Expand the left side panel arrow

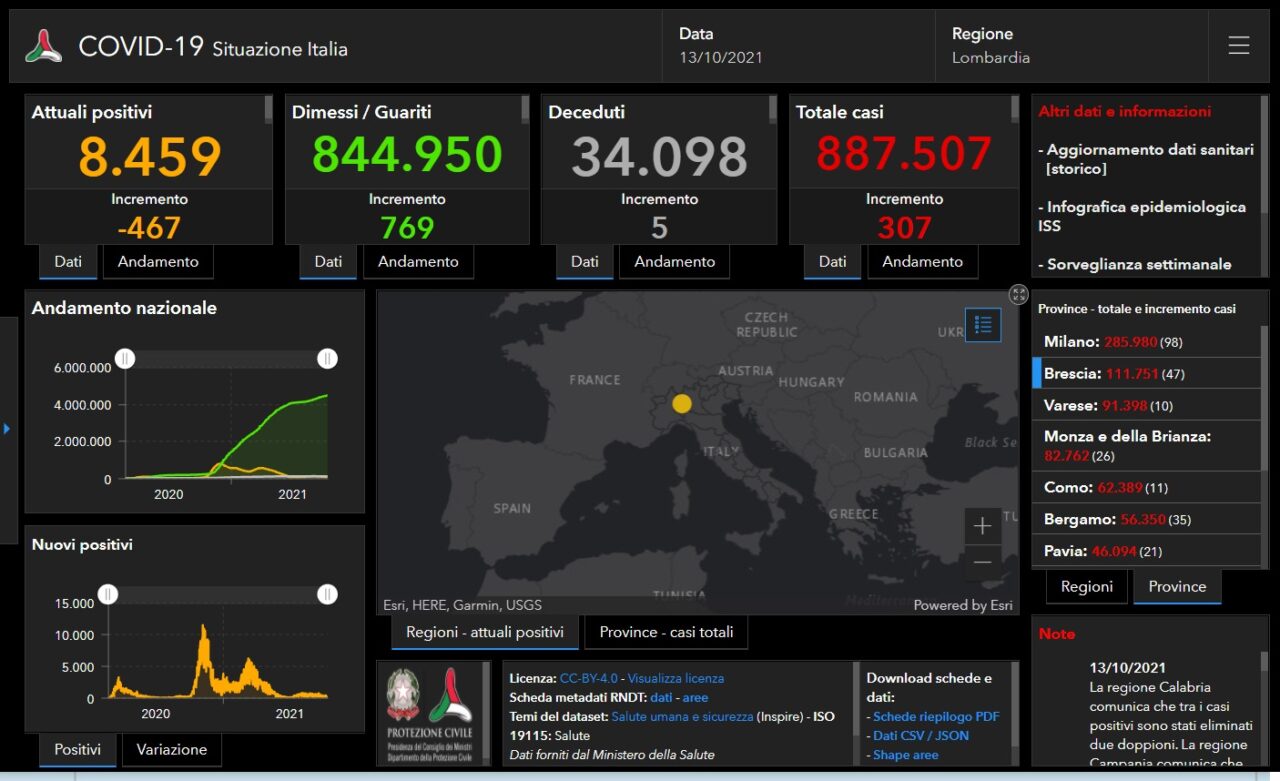coord(7,429)
